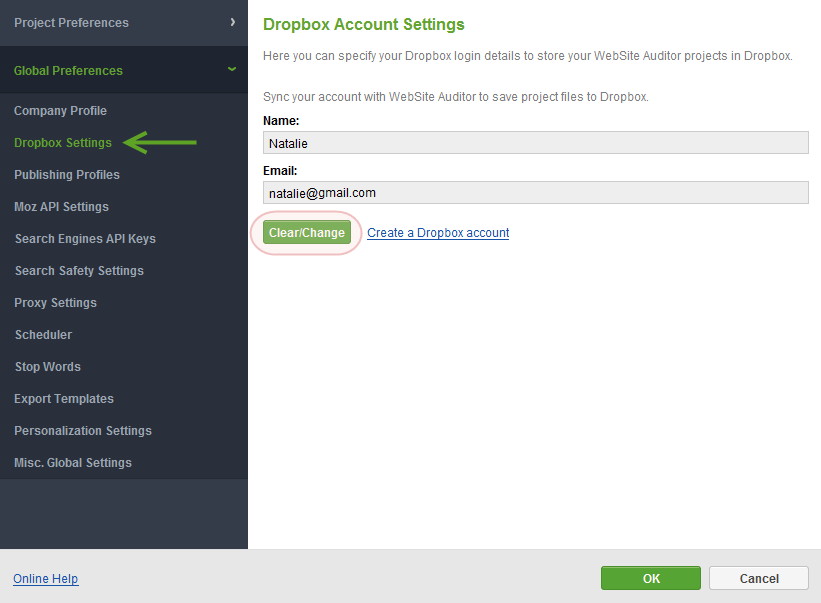Go to Personalization Settings
This screenshot has height=603, width=821.
coord(83,431)
